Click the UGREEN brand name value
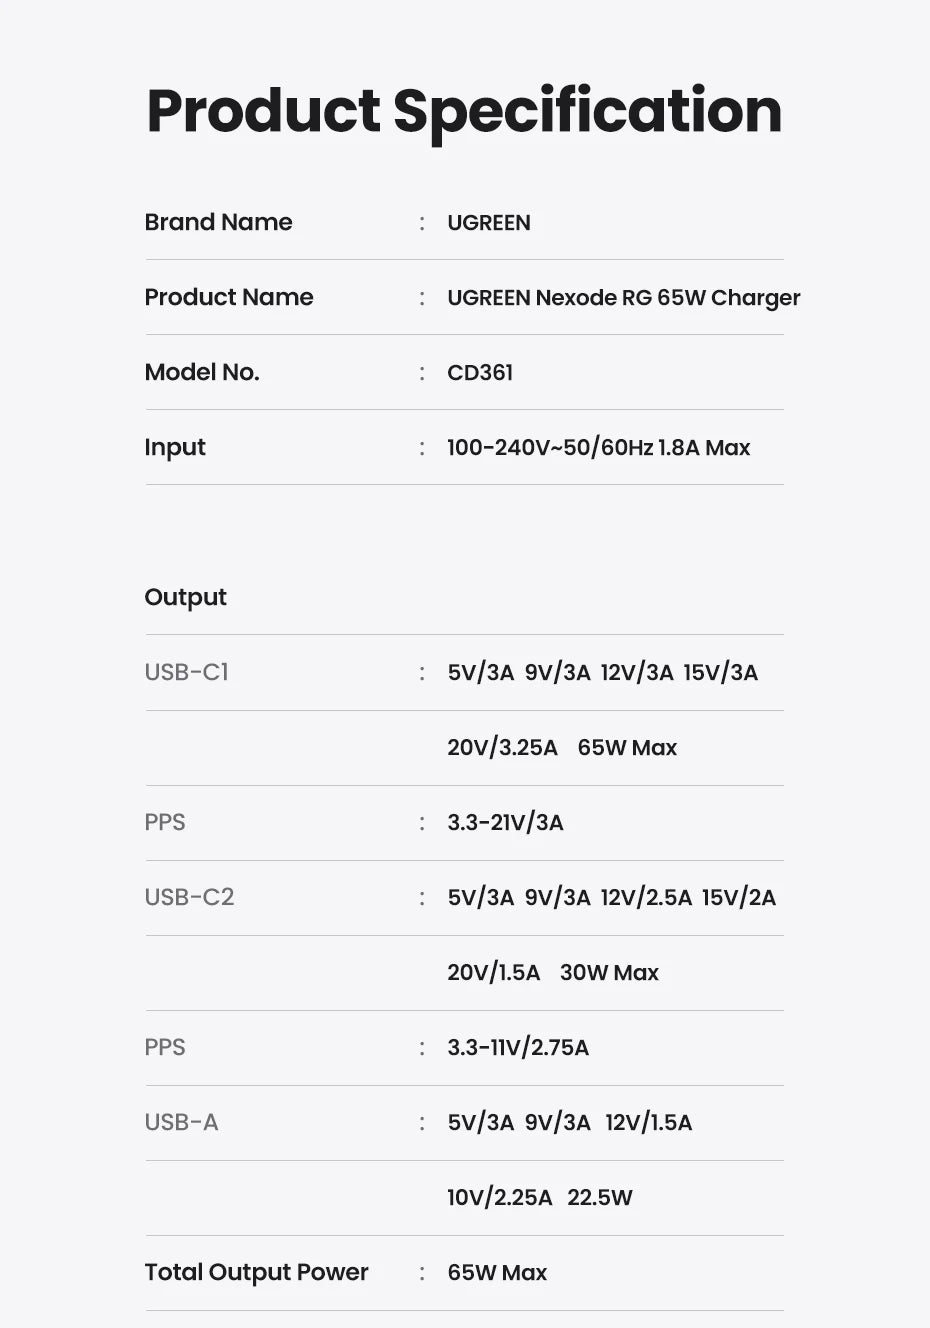 [x=488, y=223]
